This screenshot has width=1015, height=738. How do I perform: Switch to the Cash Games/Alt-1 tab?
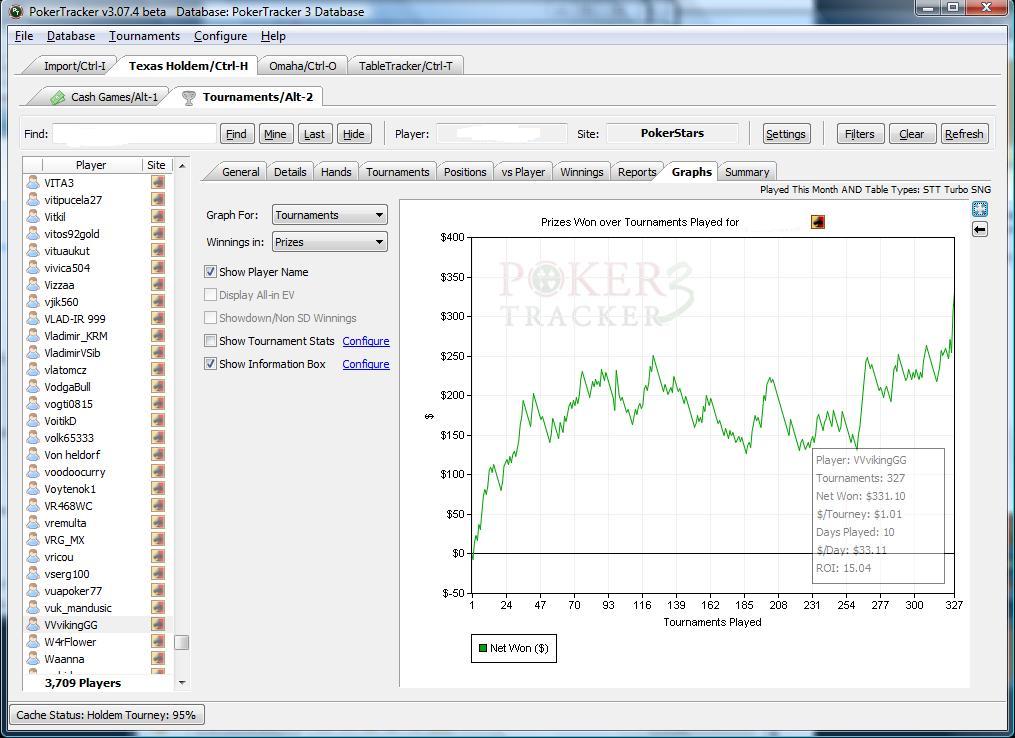click(x=105, y=96)
